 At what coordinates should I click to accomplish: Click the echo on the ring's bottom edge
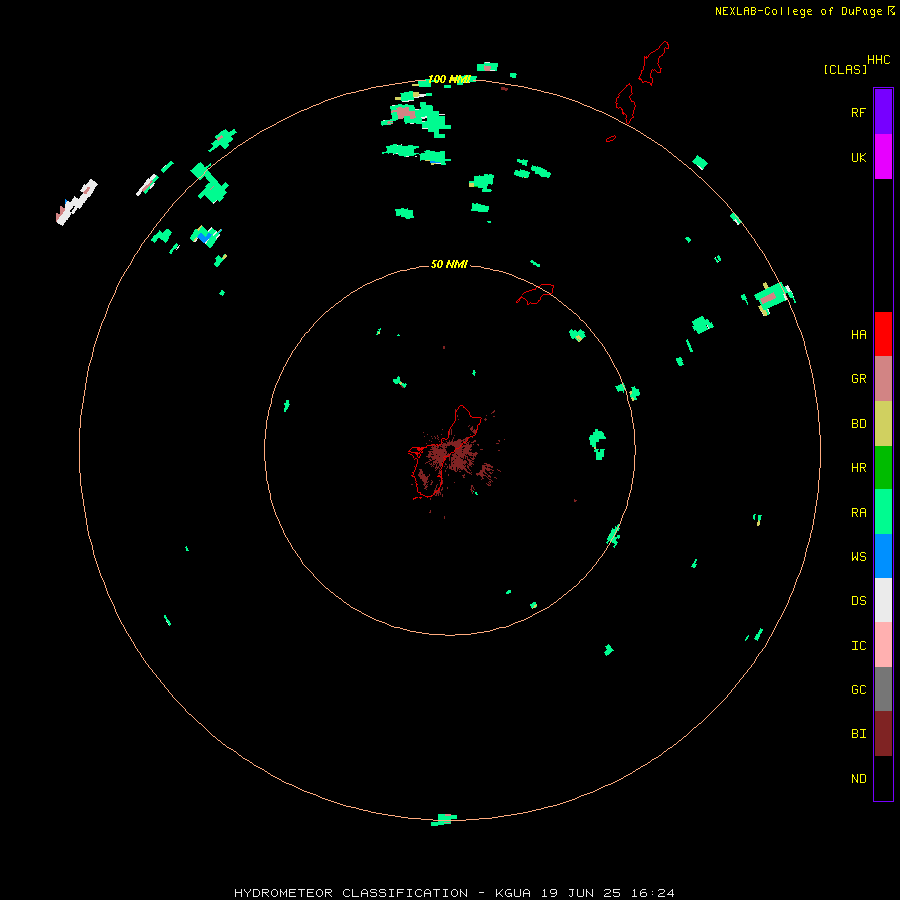pos(444,819)
